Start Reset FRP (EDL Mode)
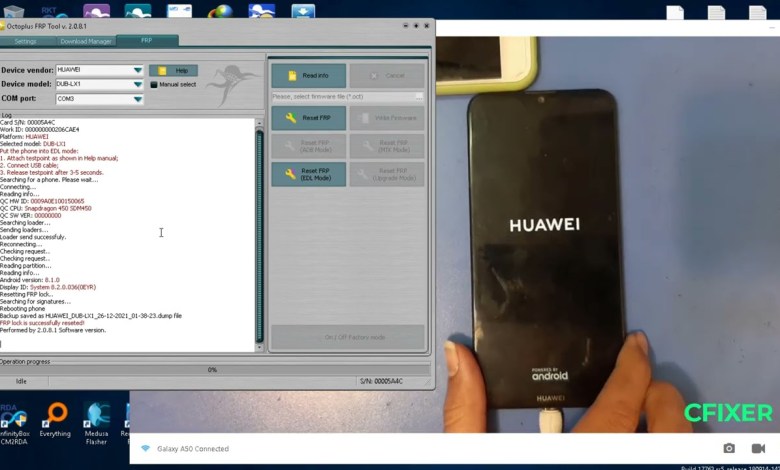This screenshot has height=470, width=780. point(308,174)
